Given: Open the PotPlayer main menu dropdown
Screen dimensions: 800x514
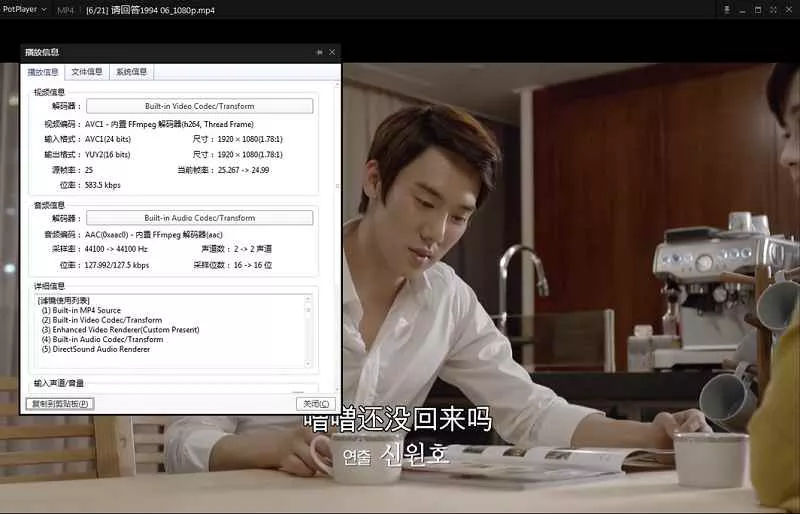Looking at the screenshot, I should (x=25, y=9).
